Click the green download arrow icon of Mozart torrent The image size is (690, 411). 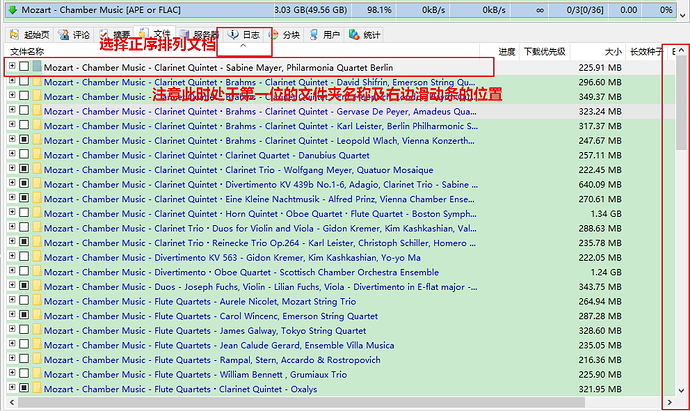click(x=12, y=10)
